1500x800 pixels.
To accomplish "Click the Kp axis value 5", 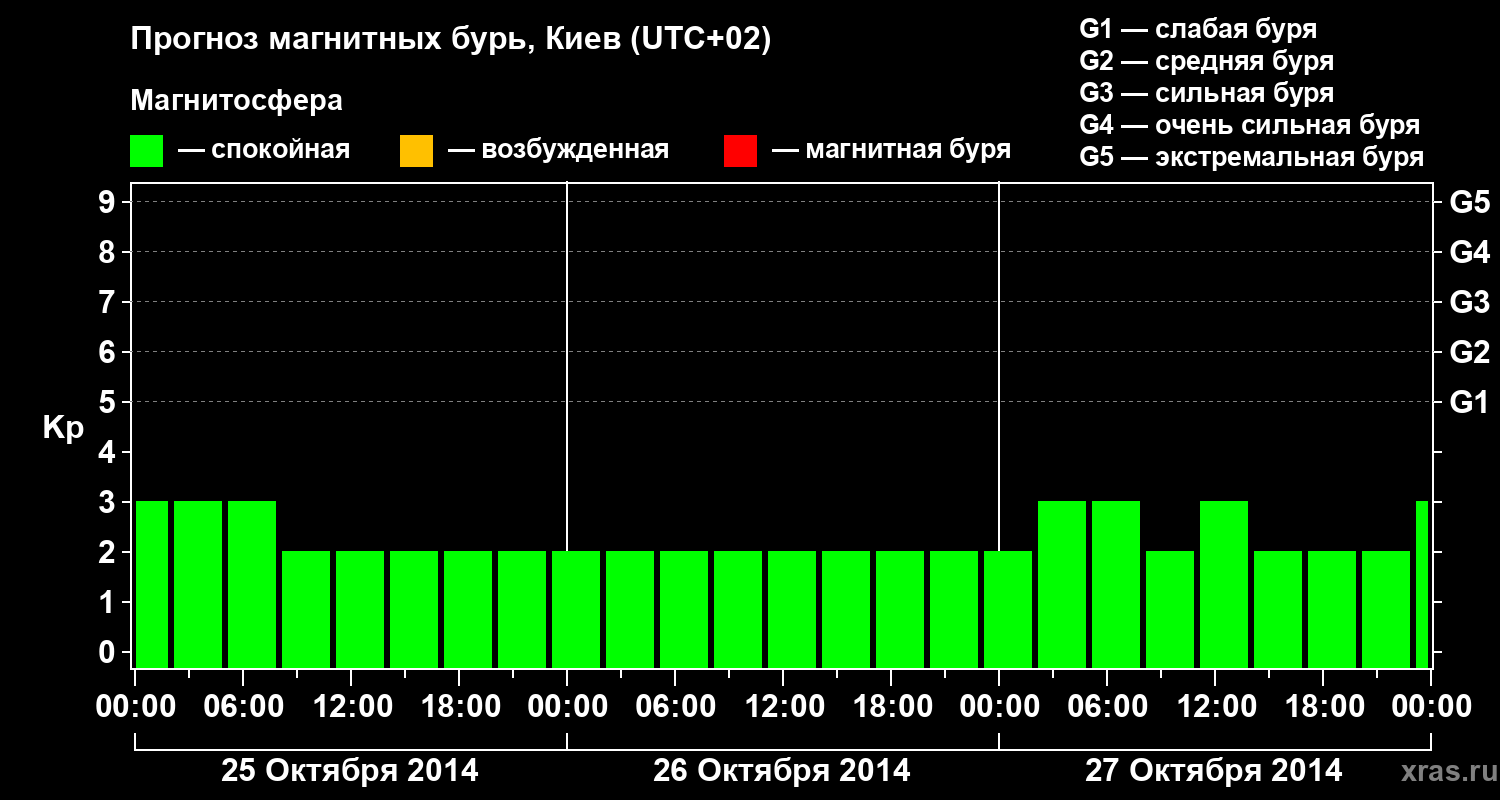I will pos(109,402).
